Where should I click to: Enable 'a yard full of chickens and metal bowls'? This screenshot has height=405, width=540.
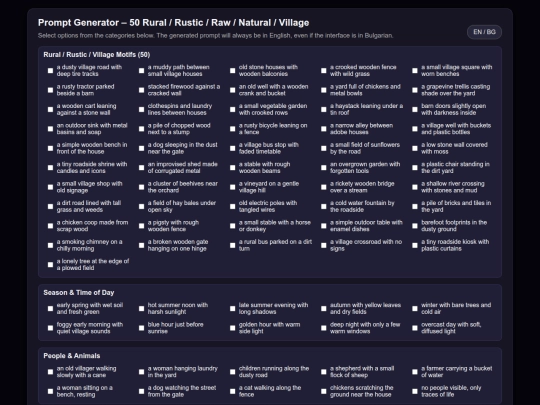pos(324,90)
